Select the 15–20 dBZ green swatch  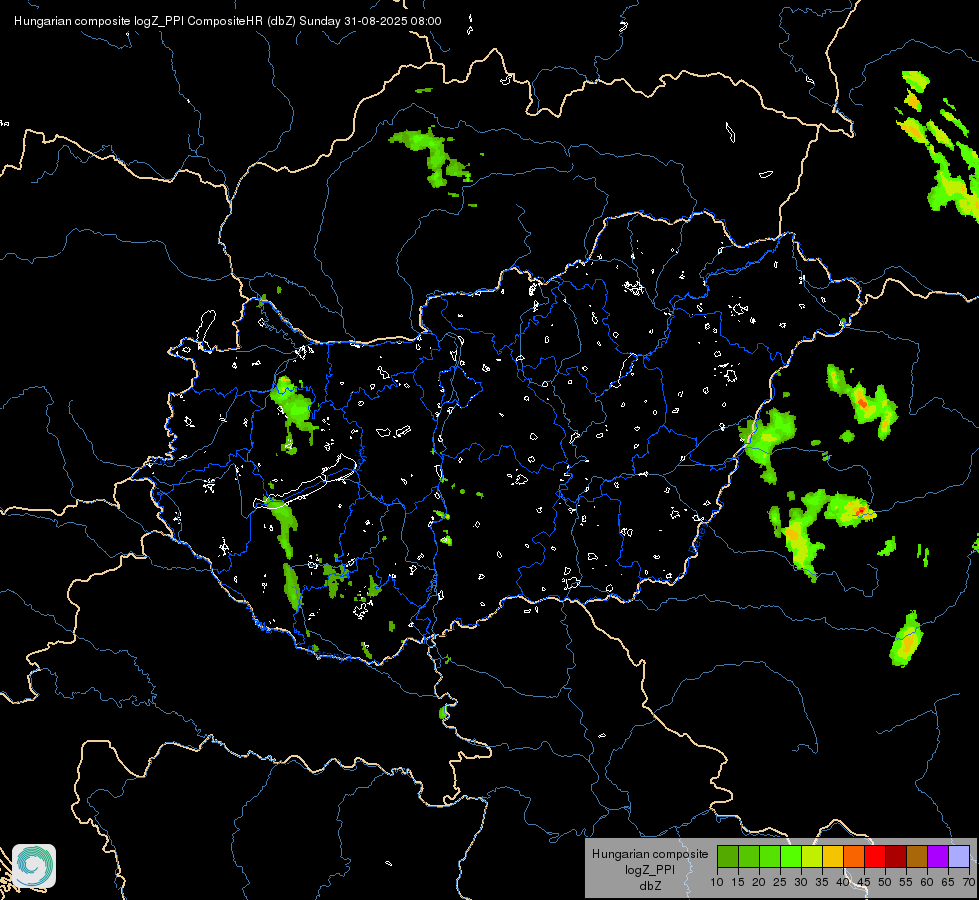coord(749,856)
